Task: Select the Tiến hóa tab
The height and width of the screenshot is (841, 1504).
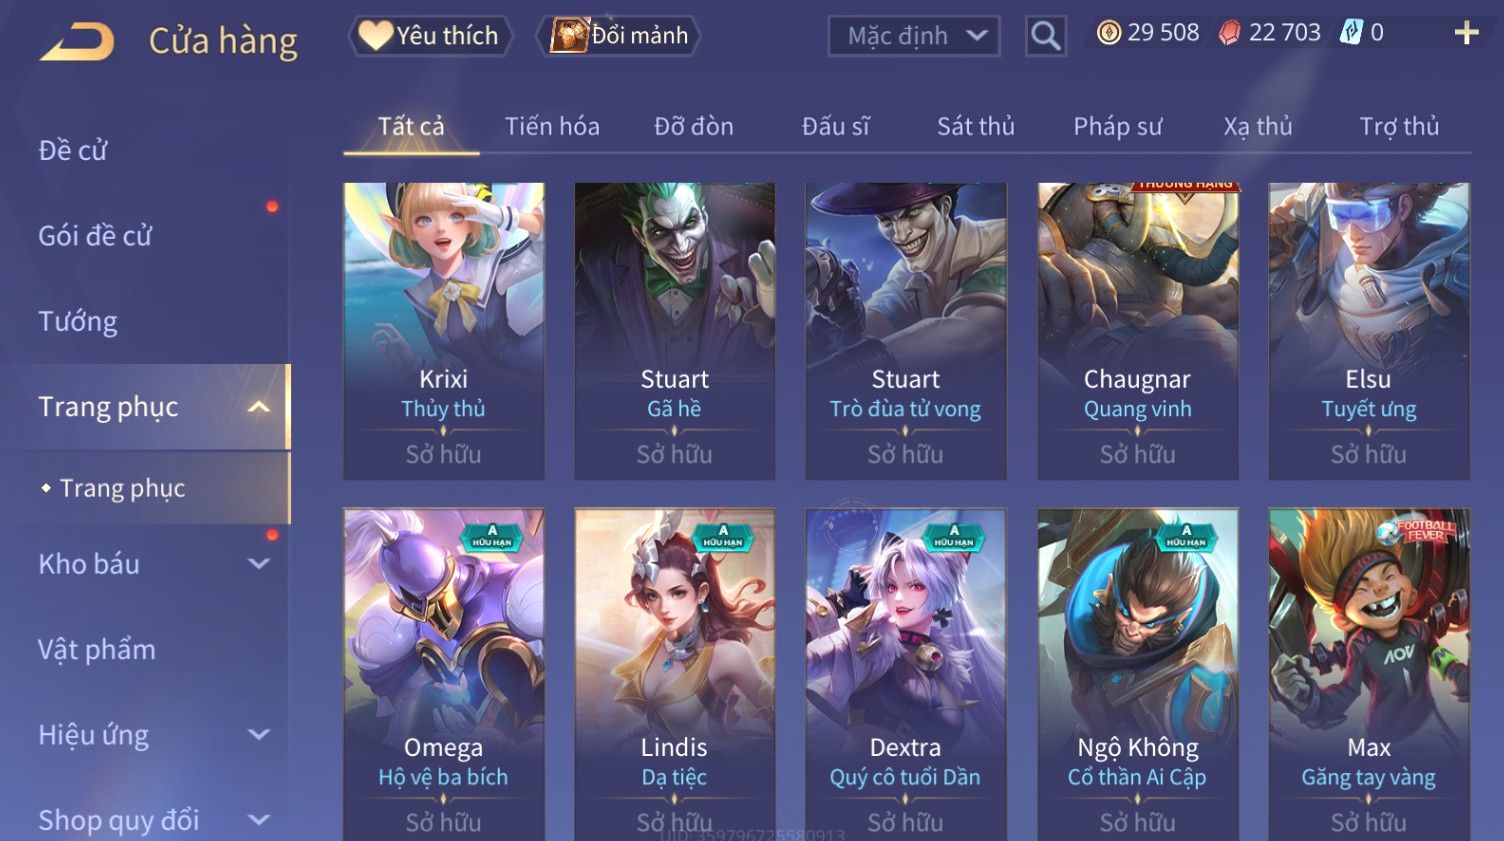Action: [x=552, y=127]
